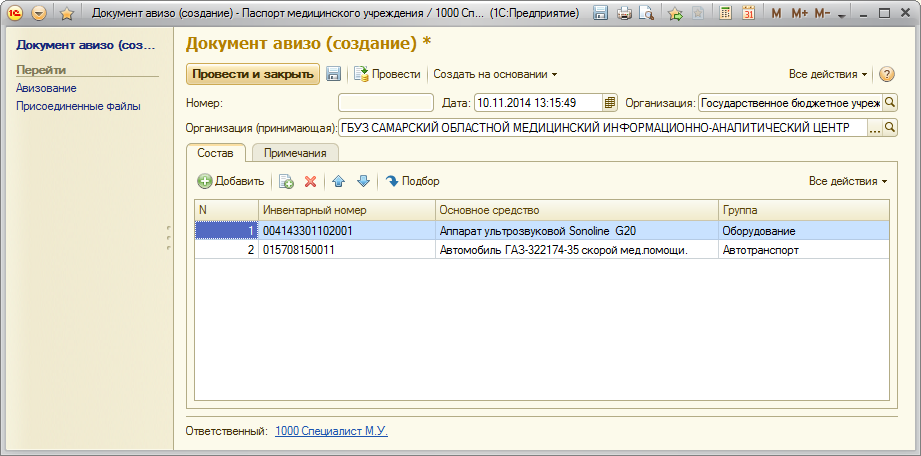Click the copy row icon in table toolbar

[x=286, y=181]
